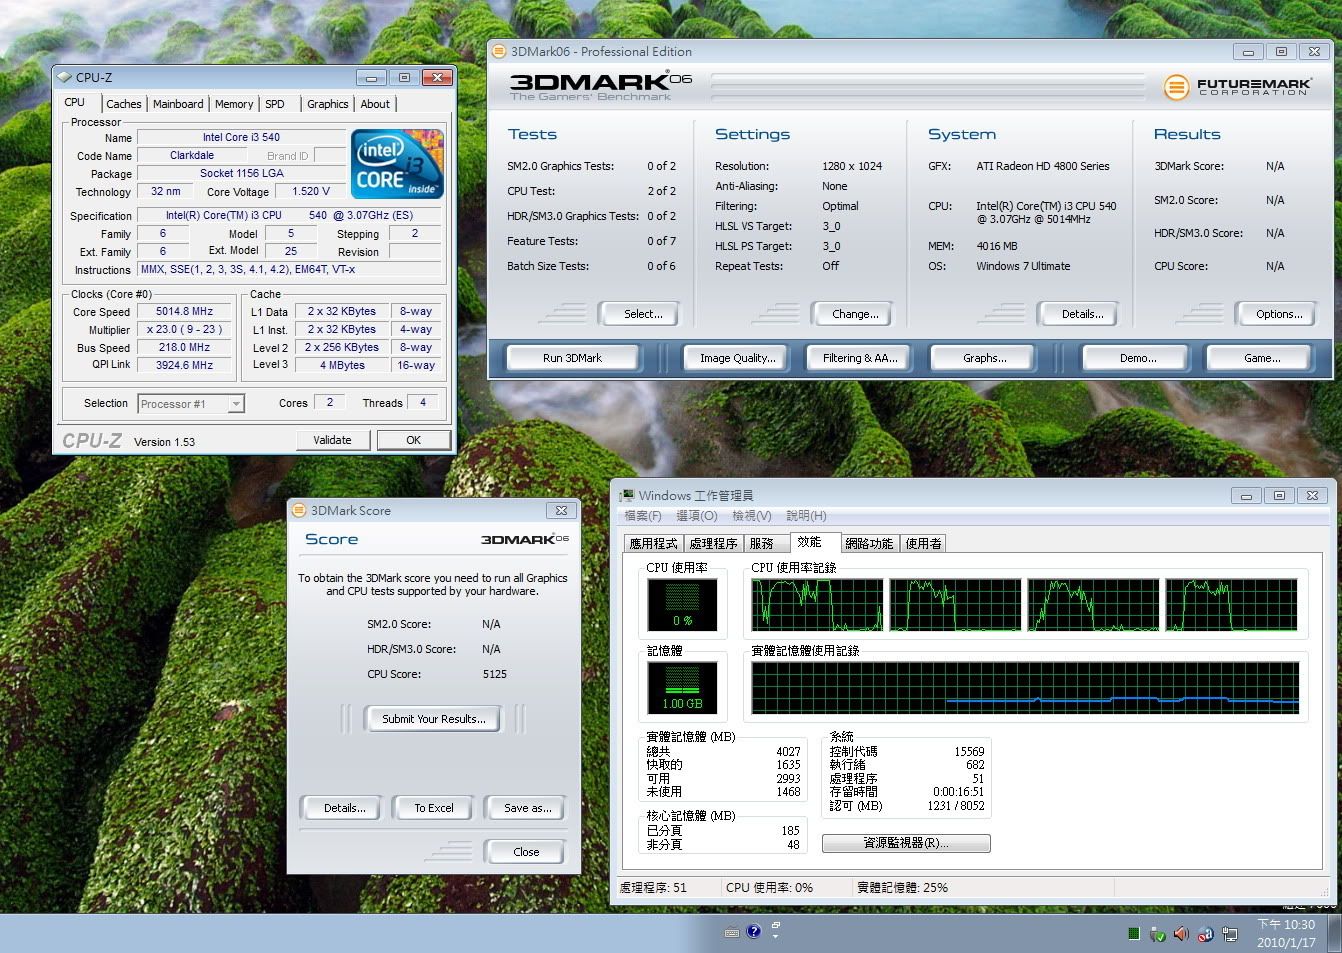Open the network connection tray icon
1342x953 pixels.
1229,934
